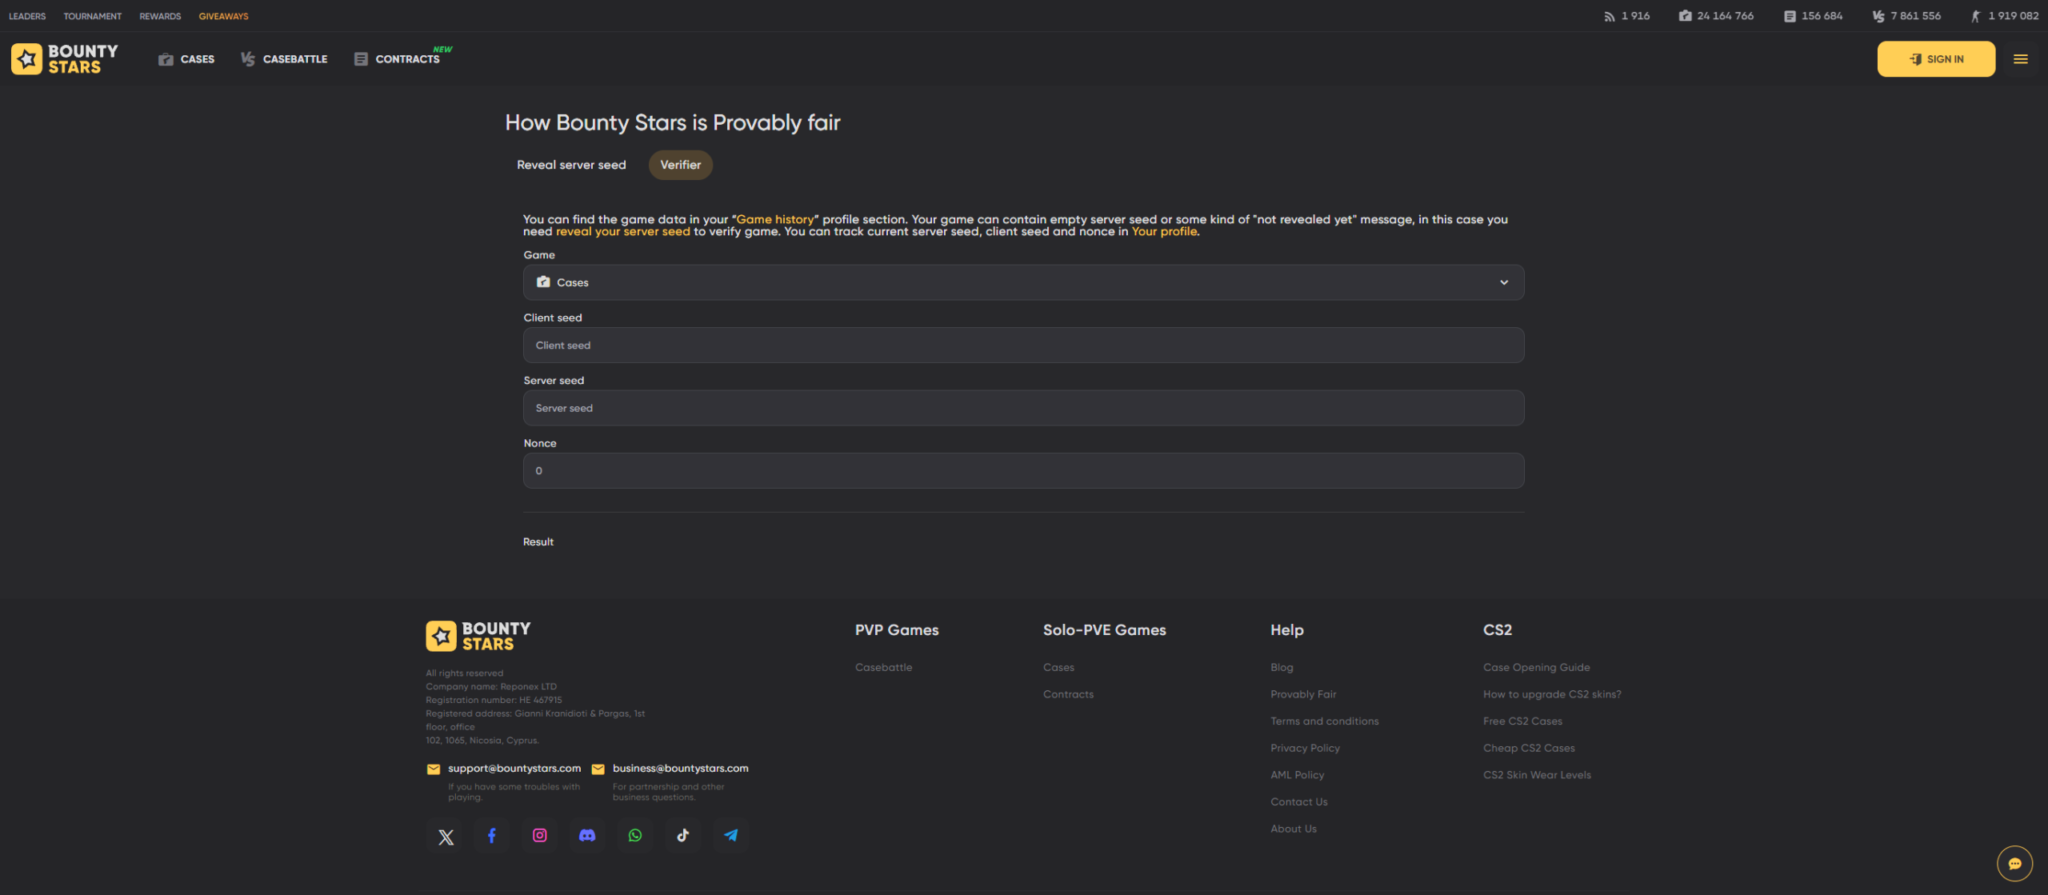Open the hamburger menu icon

(x=2020, y=59)
